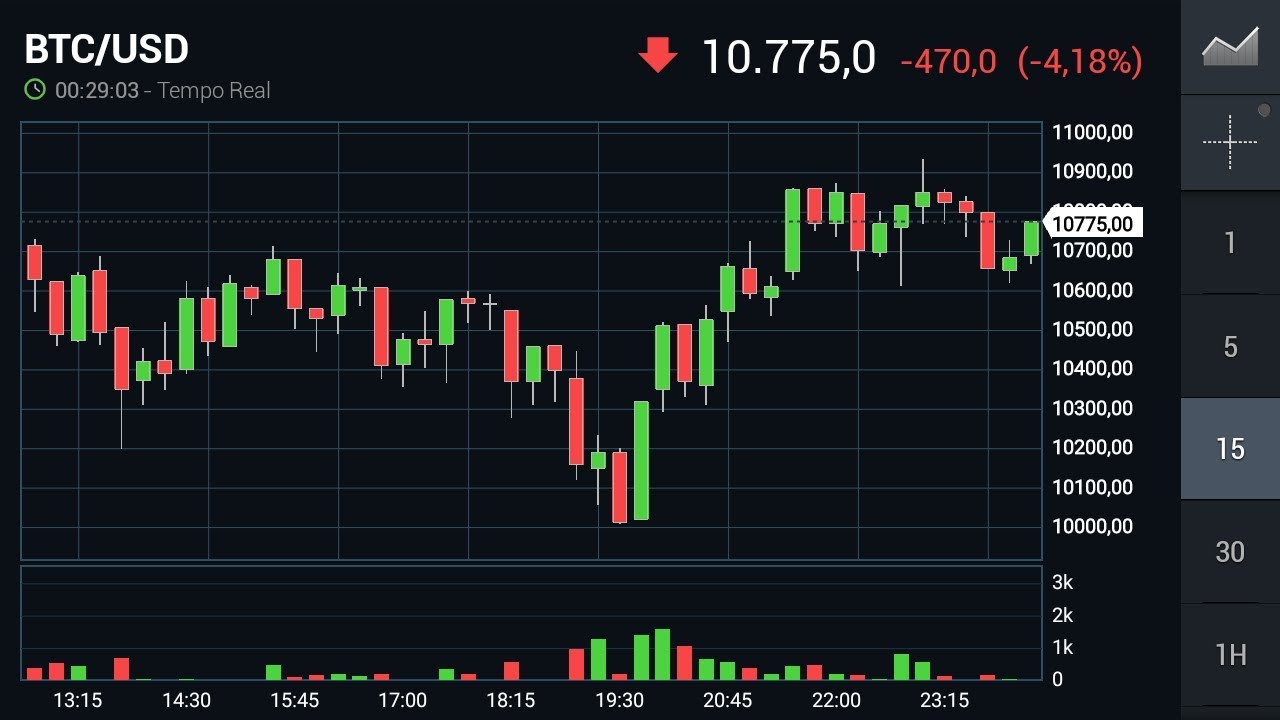1280x720 pixels.
Task: Activate the crosshair cursor tool
Action: (x=1230, y=142)
